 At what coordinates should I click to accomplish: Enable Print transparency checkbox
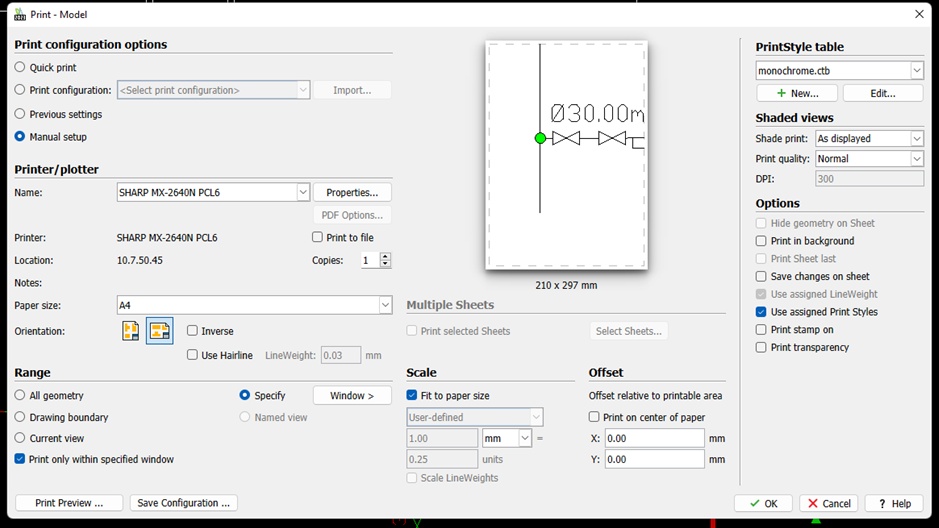tap(761, 347)
